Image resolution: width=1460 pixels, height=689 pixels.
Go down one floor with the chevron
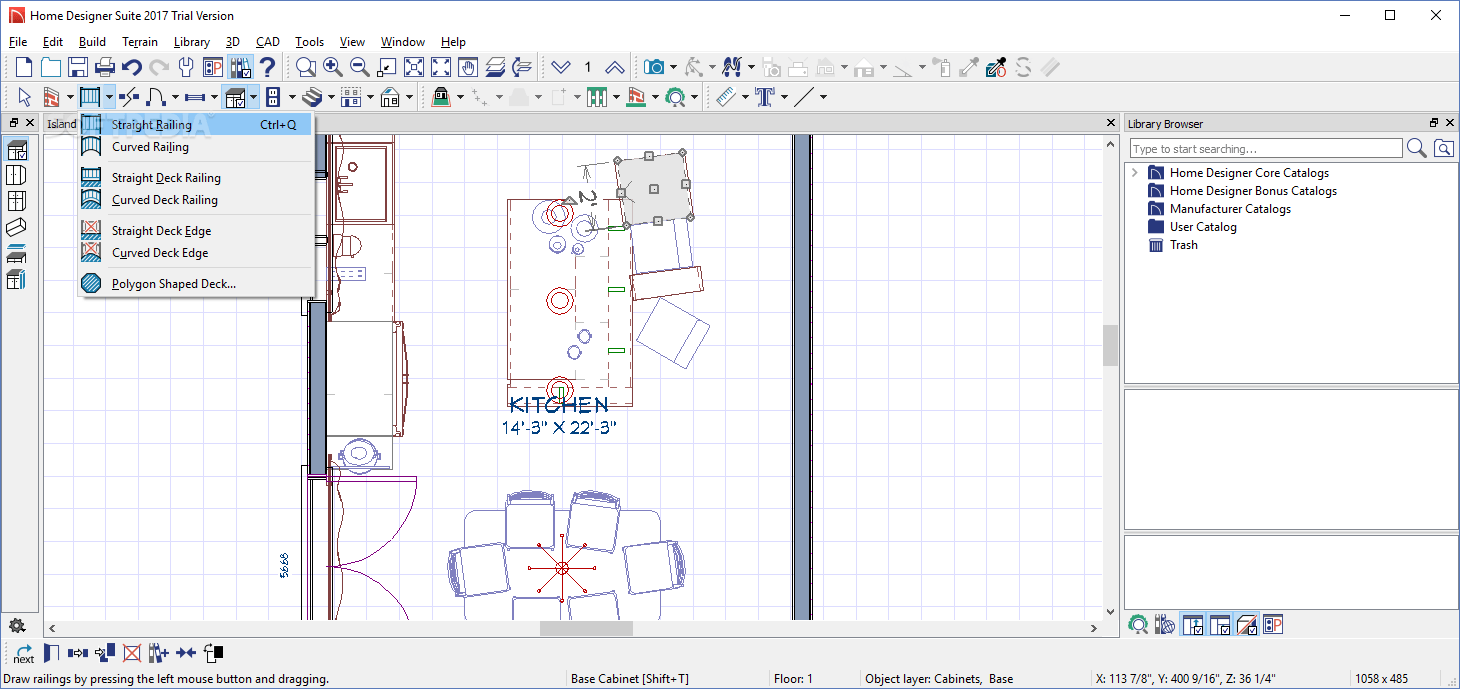[x=561, y=67]
